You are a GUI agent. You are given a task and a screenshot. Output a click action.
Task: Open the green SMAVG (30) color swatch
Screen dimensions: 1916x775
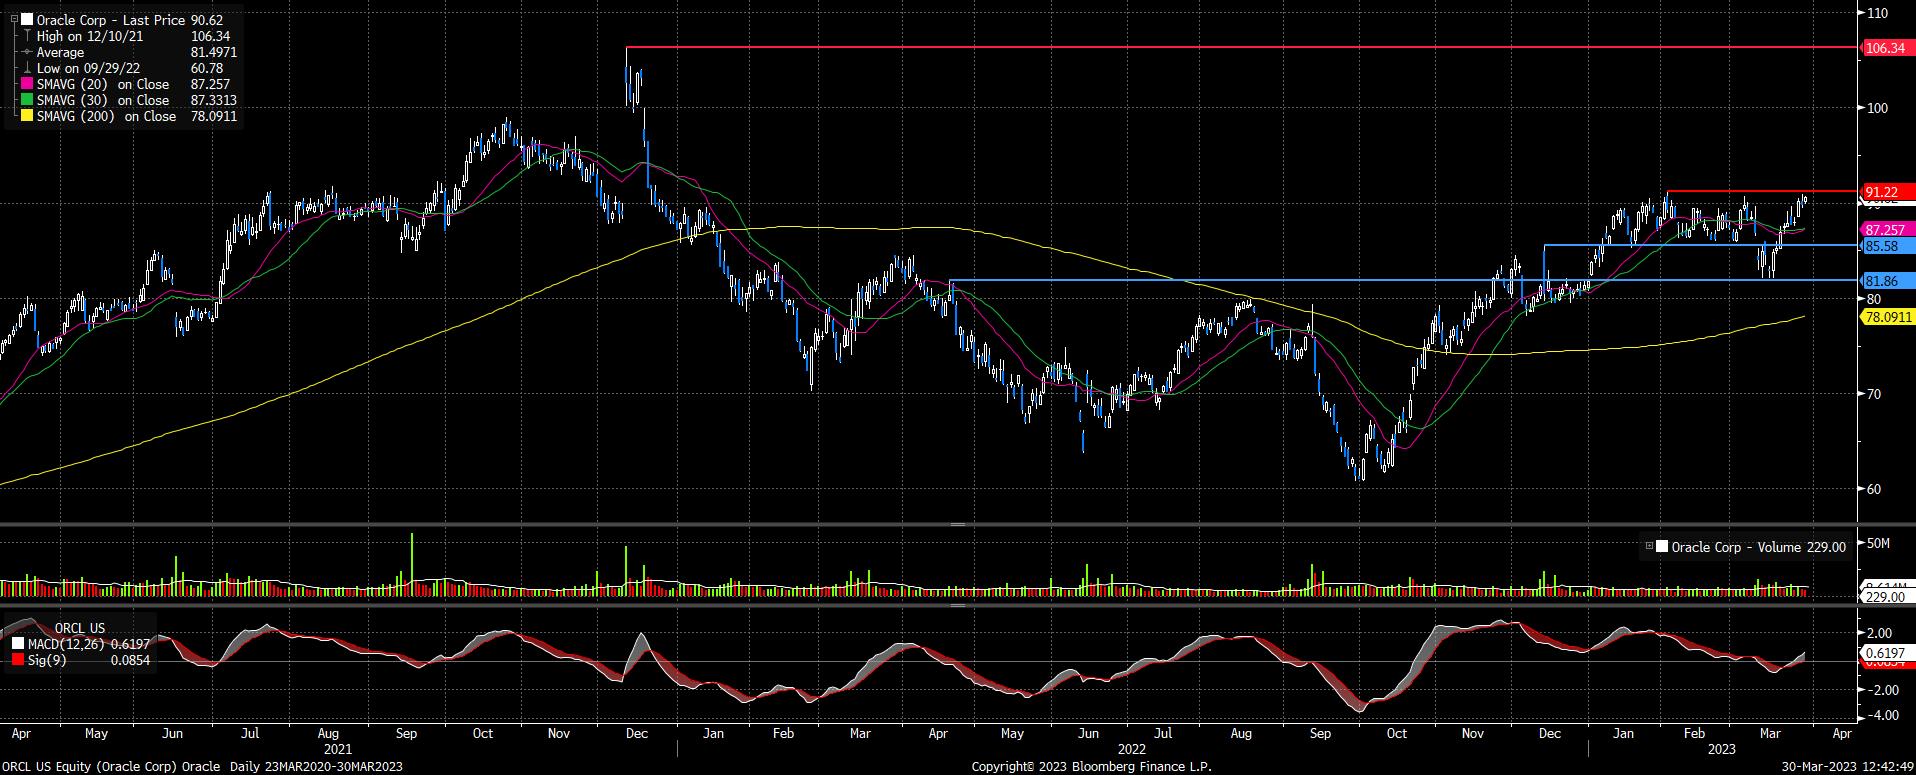[x=27, y=100]
